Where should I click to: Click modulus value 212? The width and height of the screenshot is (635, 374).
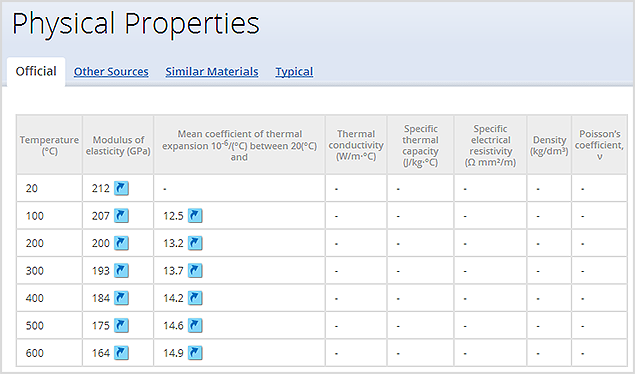click(100, 189)
